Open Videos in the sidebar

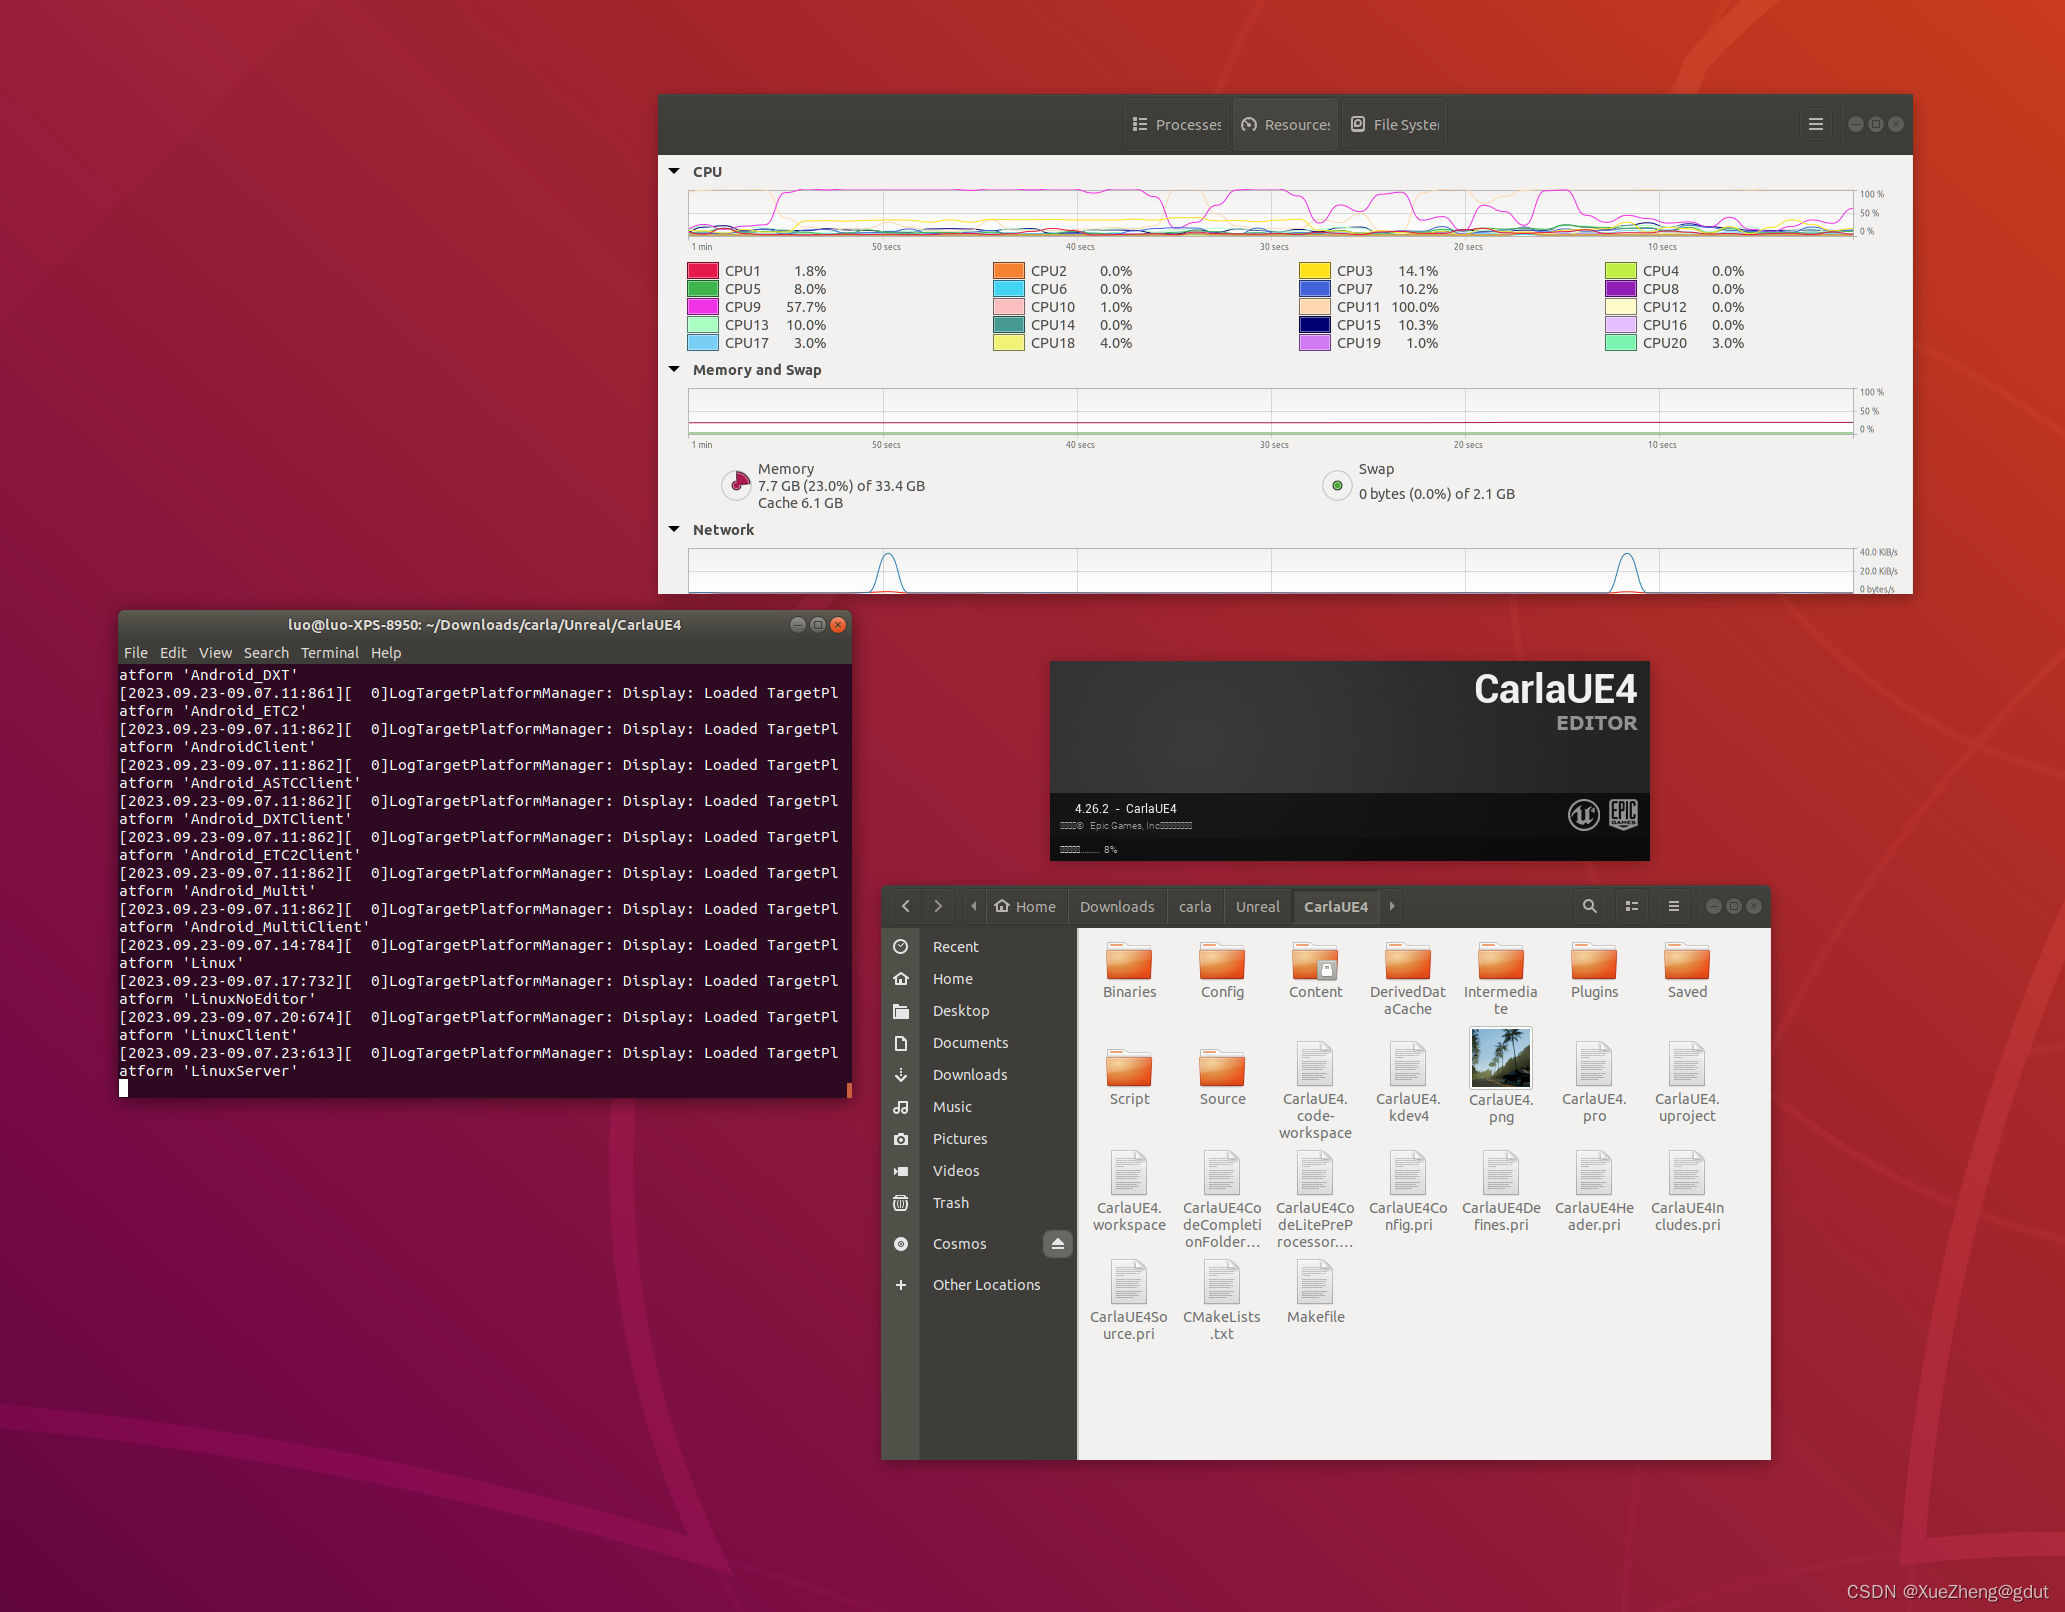(x=980, y=1170)
